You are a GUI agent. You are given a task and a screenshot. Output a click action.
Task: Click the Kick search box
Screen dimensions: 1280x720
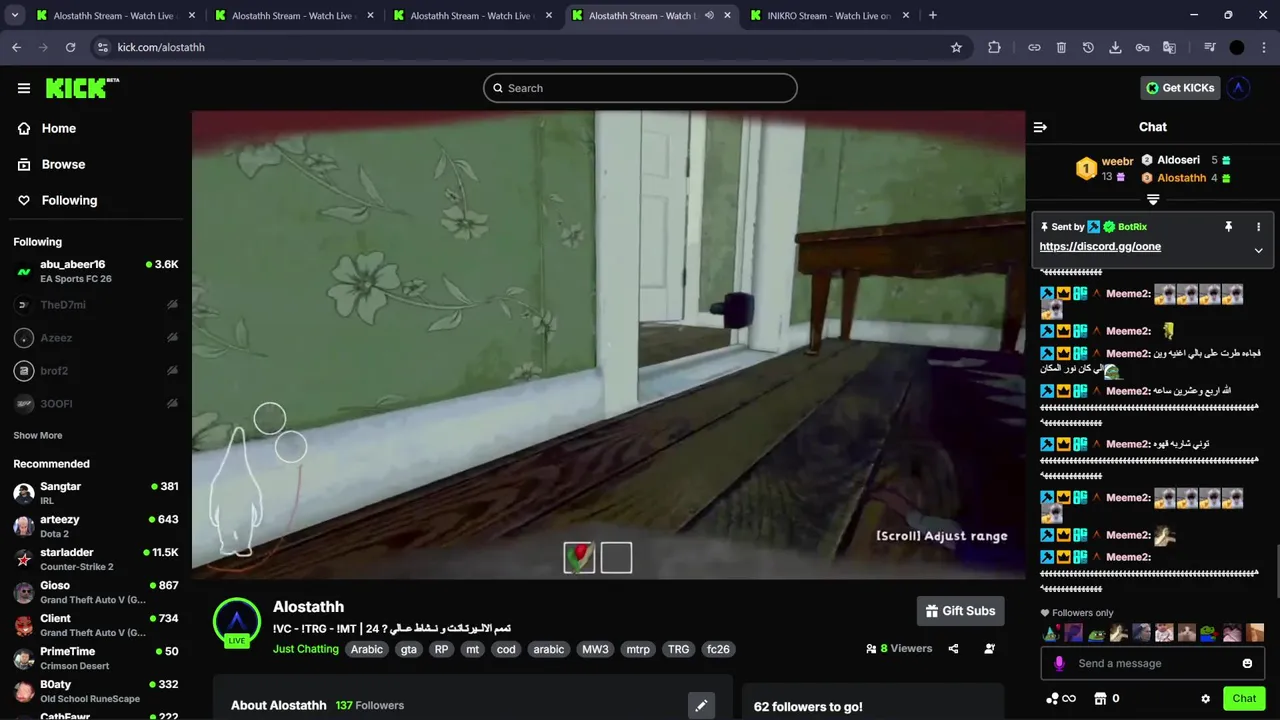point(640,88)
